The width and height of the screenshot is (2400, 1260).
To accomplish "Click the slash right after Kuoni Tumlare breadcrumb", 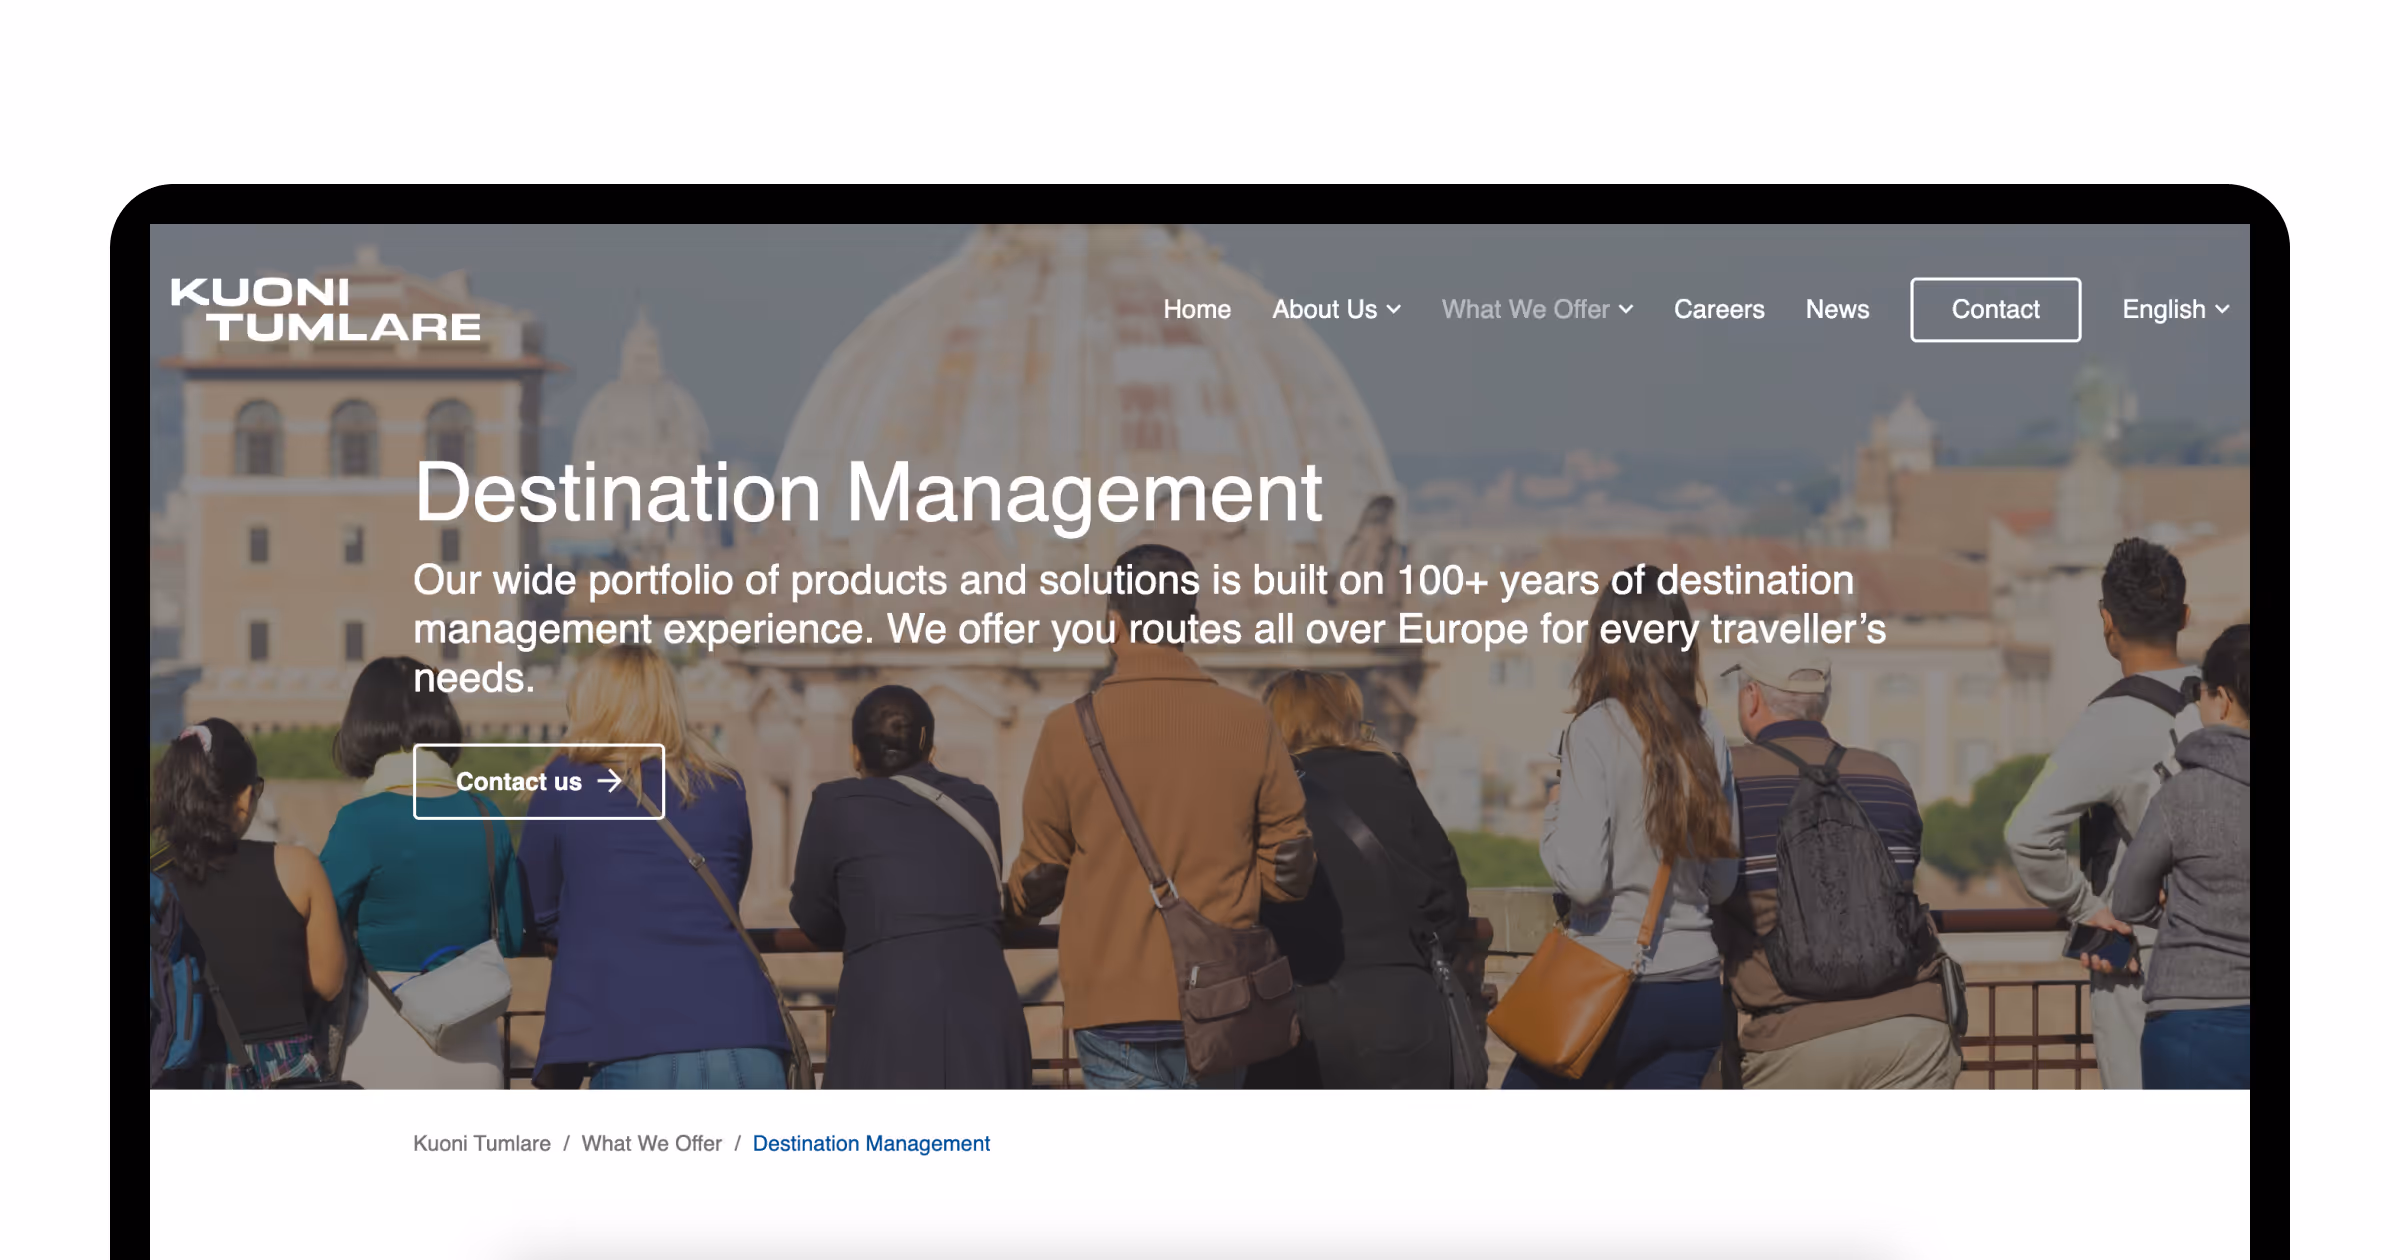I will [x=566, y=1143].
